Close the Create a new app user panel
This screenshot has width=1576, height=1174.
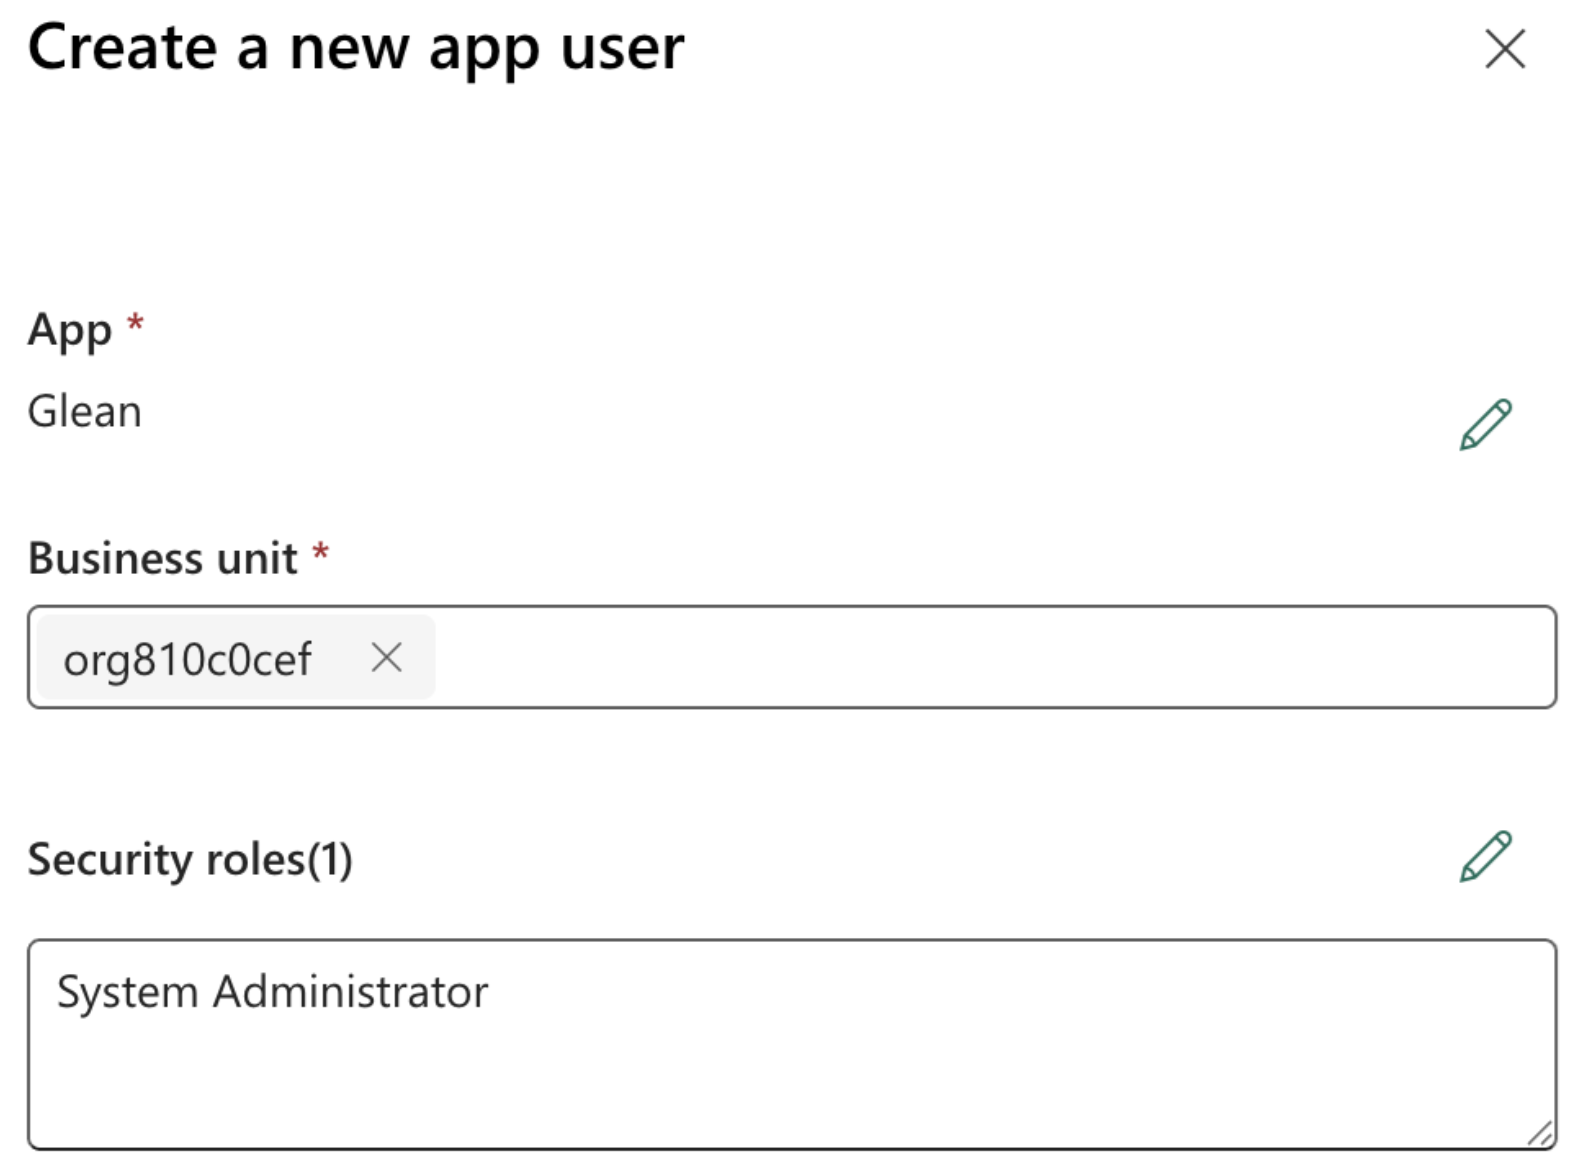coord(1504,49)
